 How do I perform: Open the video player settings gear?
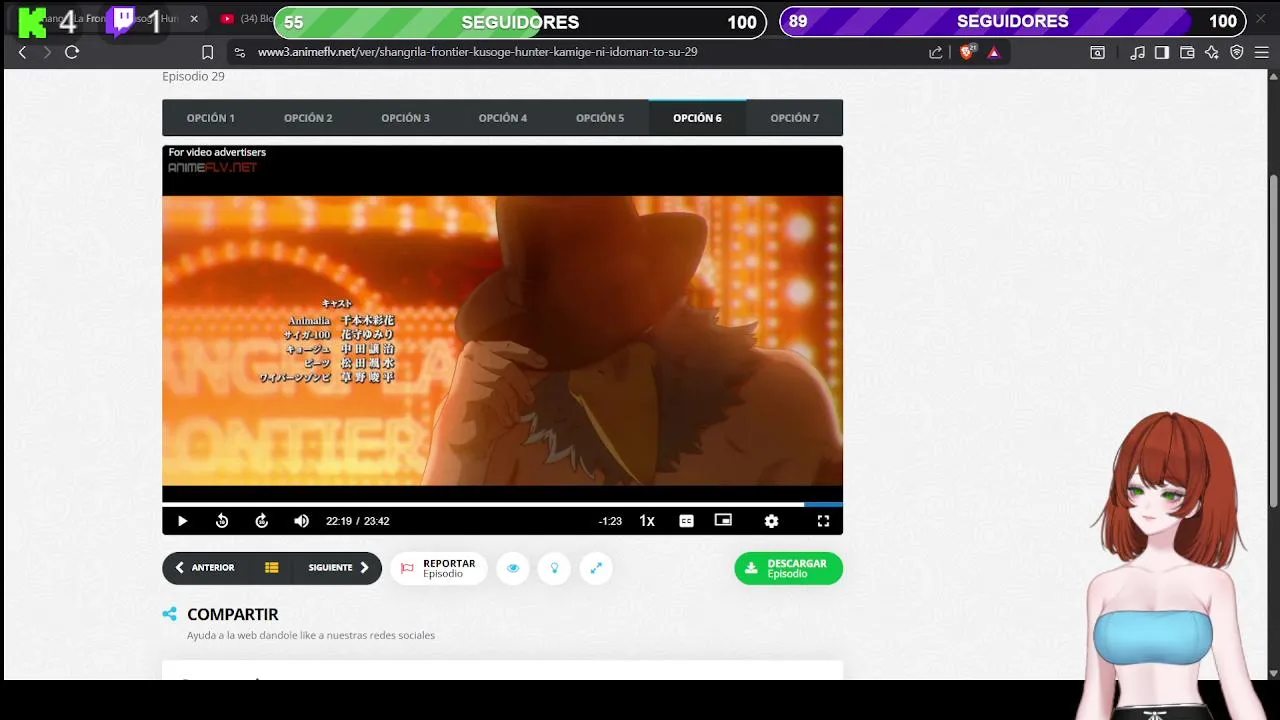point(771,521)
